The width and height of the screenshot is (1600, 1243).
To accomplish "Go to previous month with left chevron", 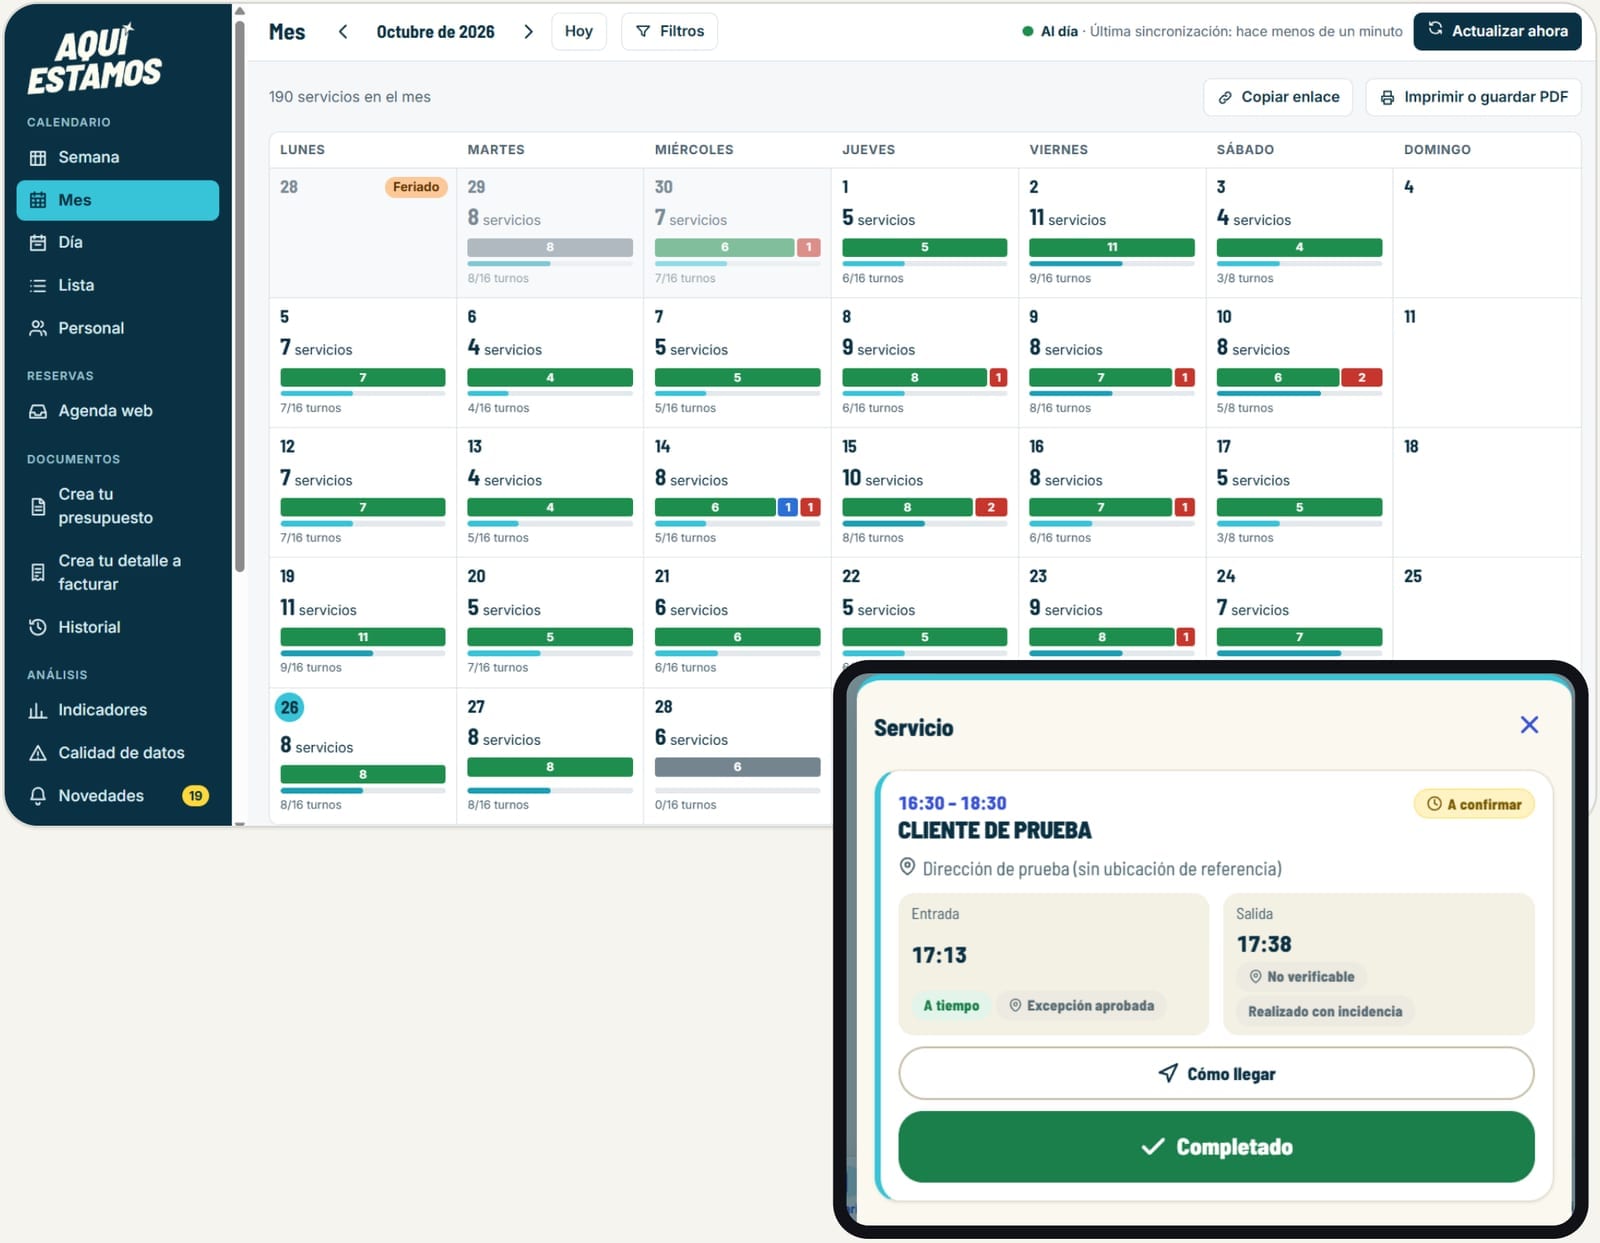I will [x=343, y=32].
